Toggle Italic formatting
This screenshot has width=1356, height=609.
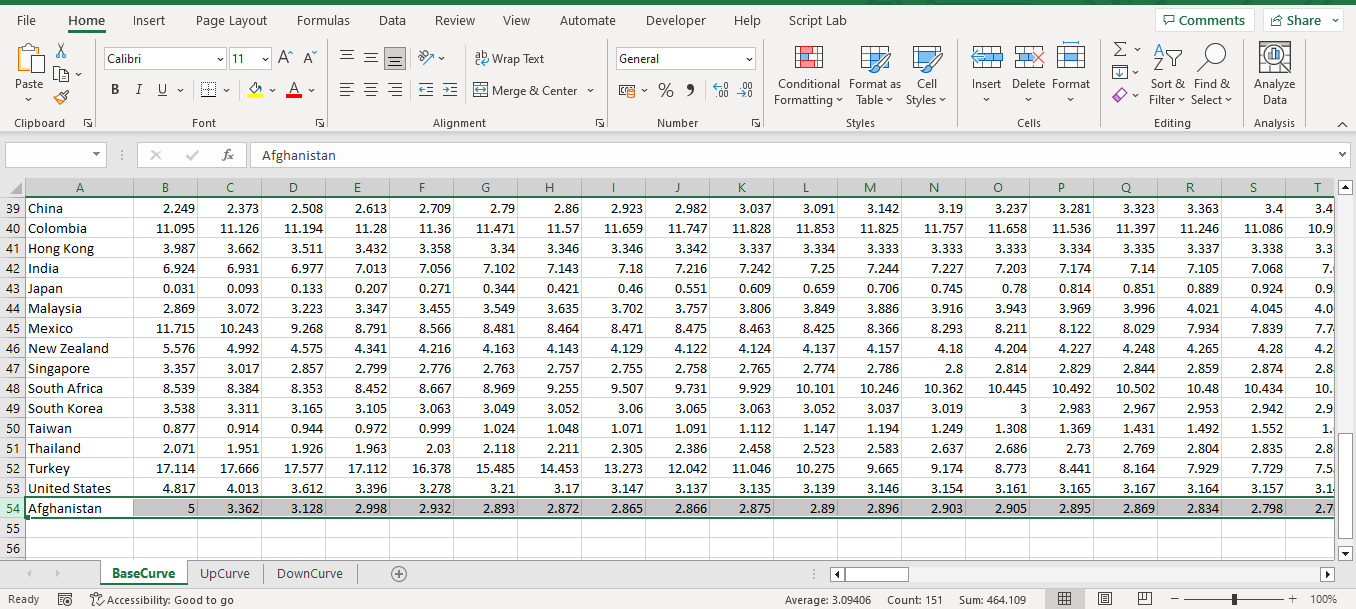point(139,90)
